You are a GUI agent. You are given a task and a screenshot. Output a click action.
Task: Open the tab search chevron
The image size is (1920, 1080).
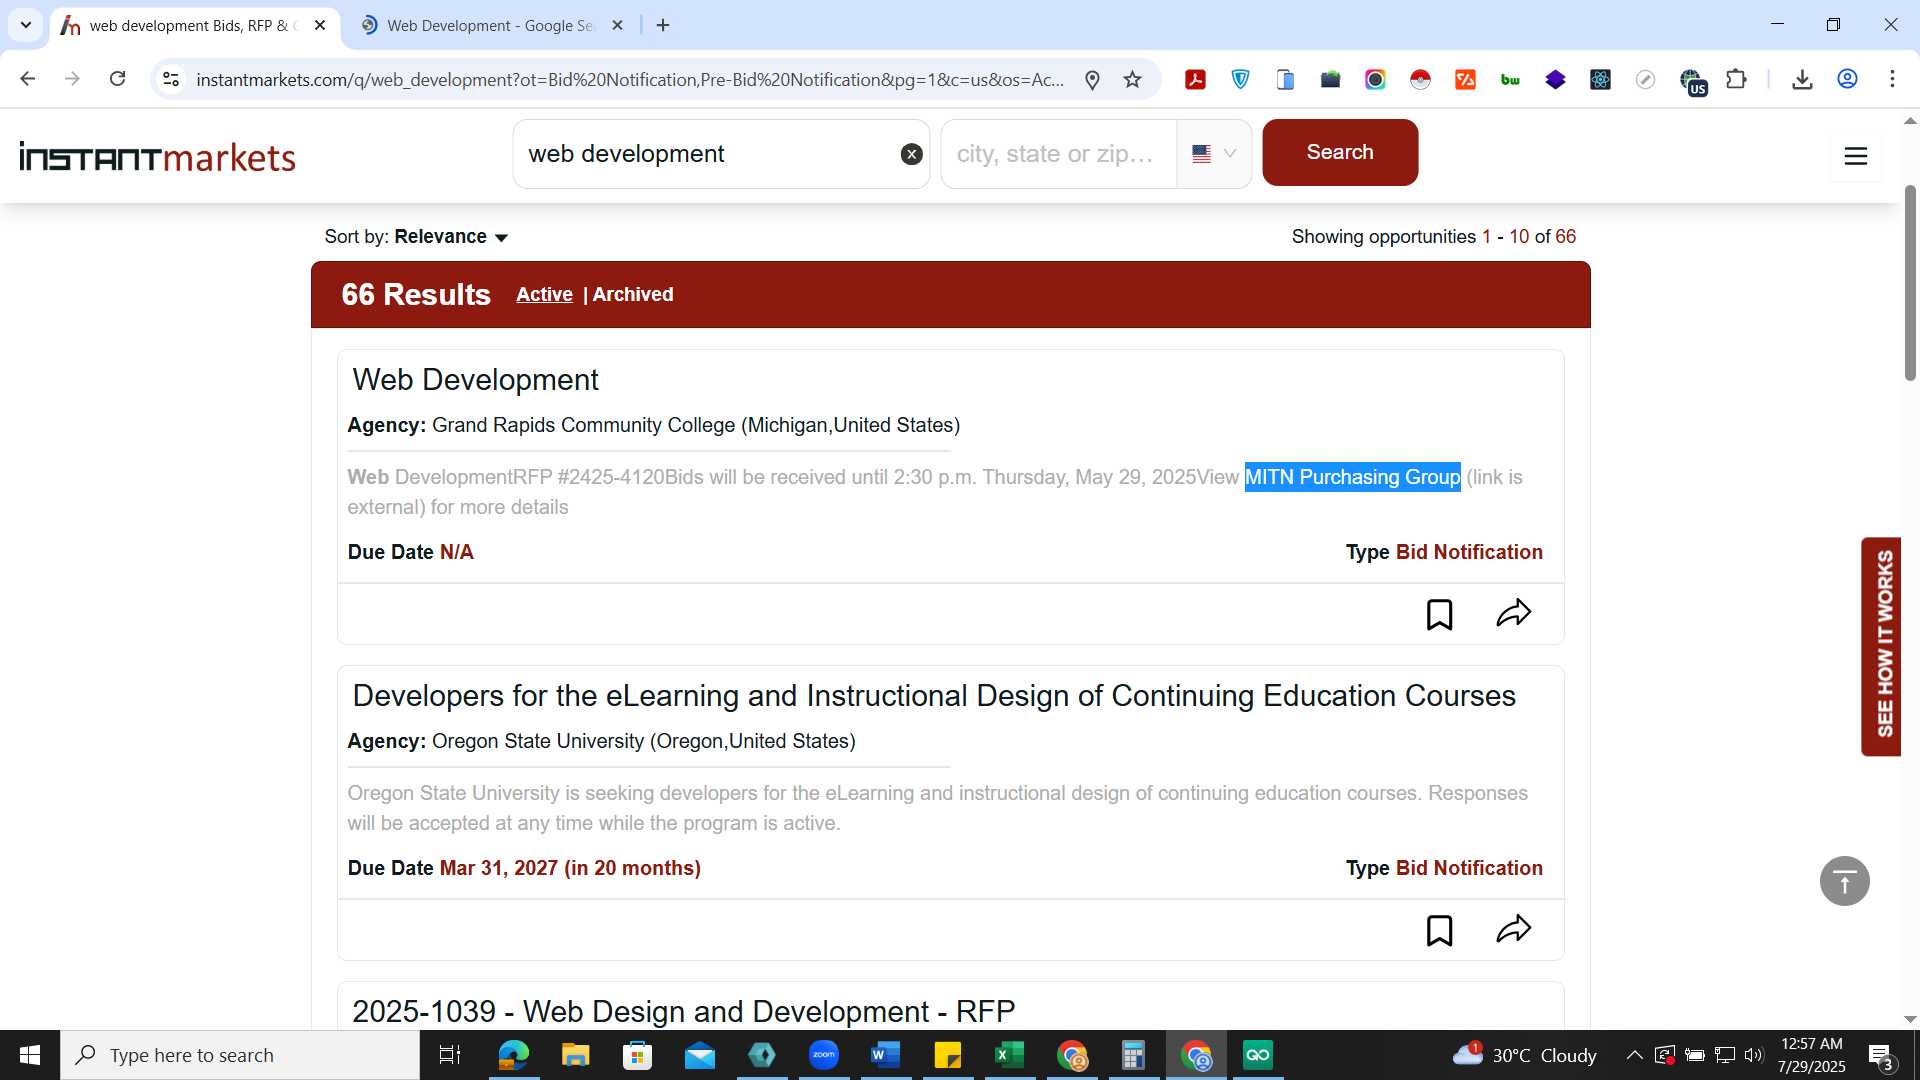(x=26, y=25)
